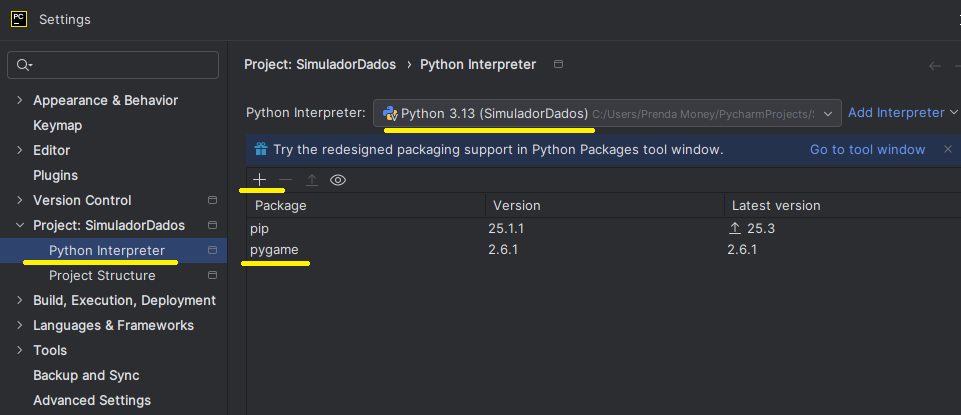Expand the Editor section

tap(20, 151)
